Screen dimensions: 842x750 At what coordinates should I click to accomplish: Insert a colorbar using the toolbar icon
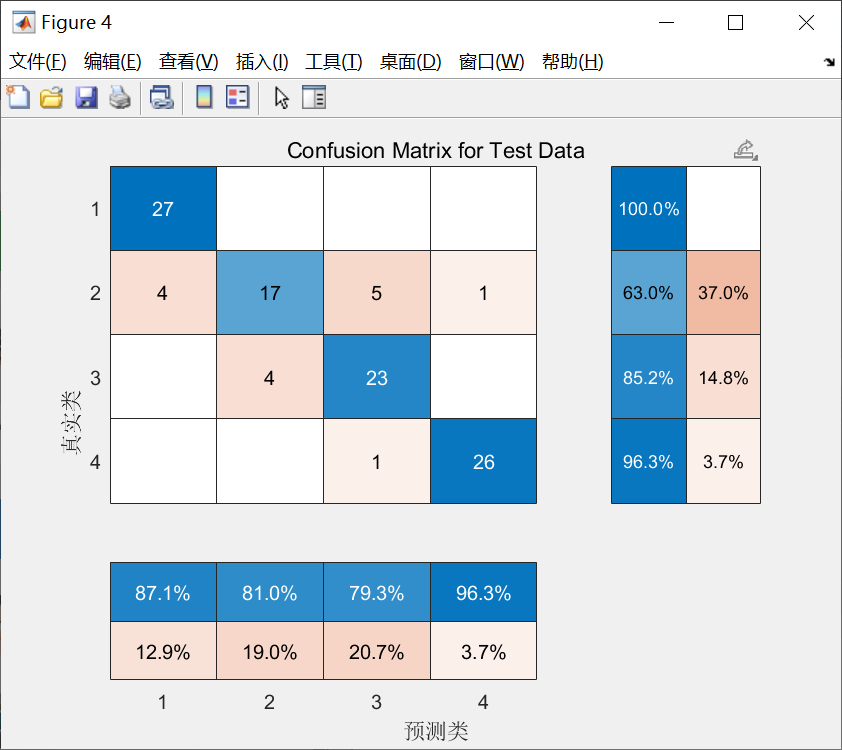click(204, 97)
